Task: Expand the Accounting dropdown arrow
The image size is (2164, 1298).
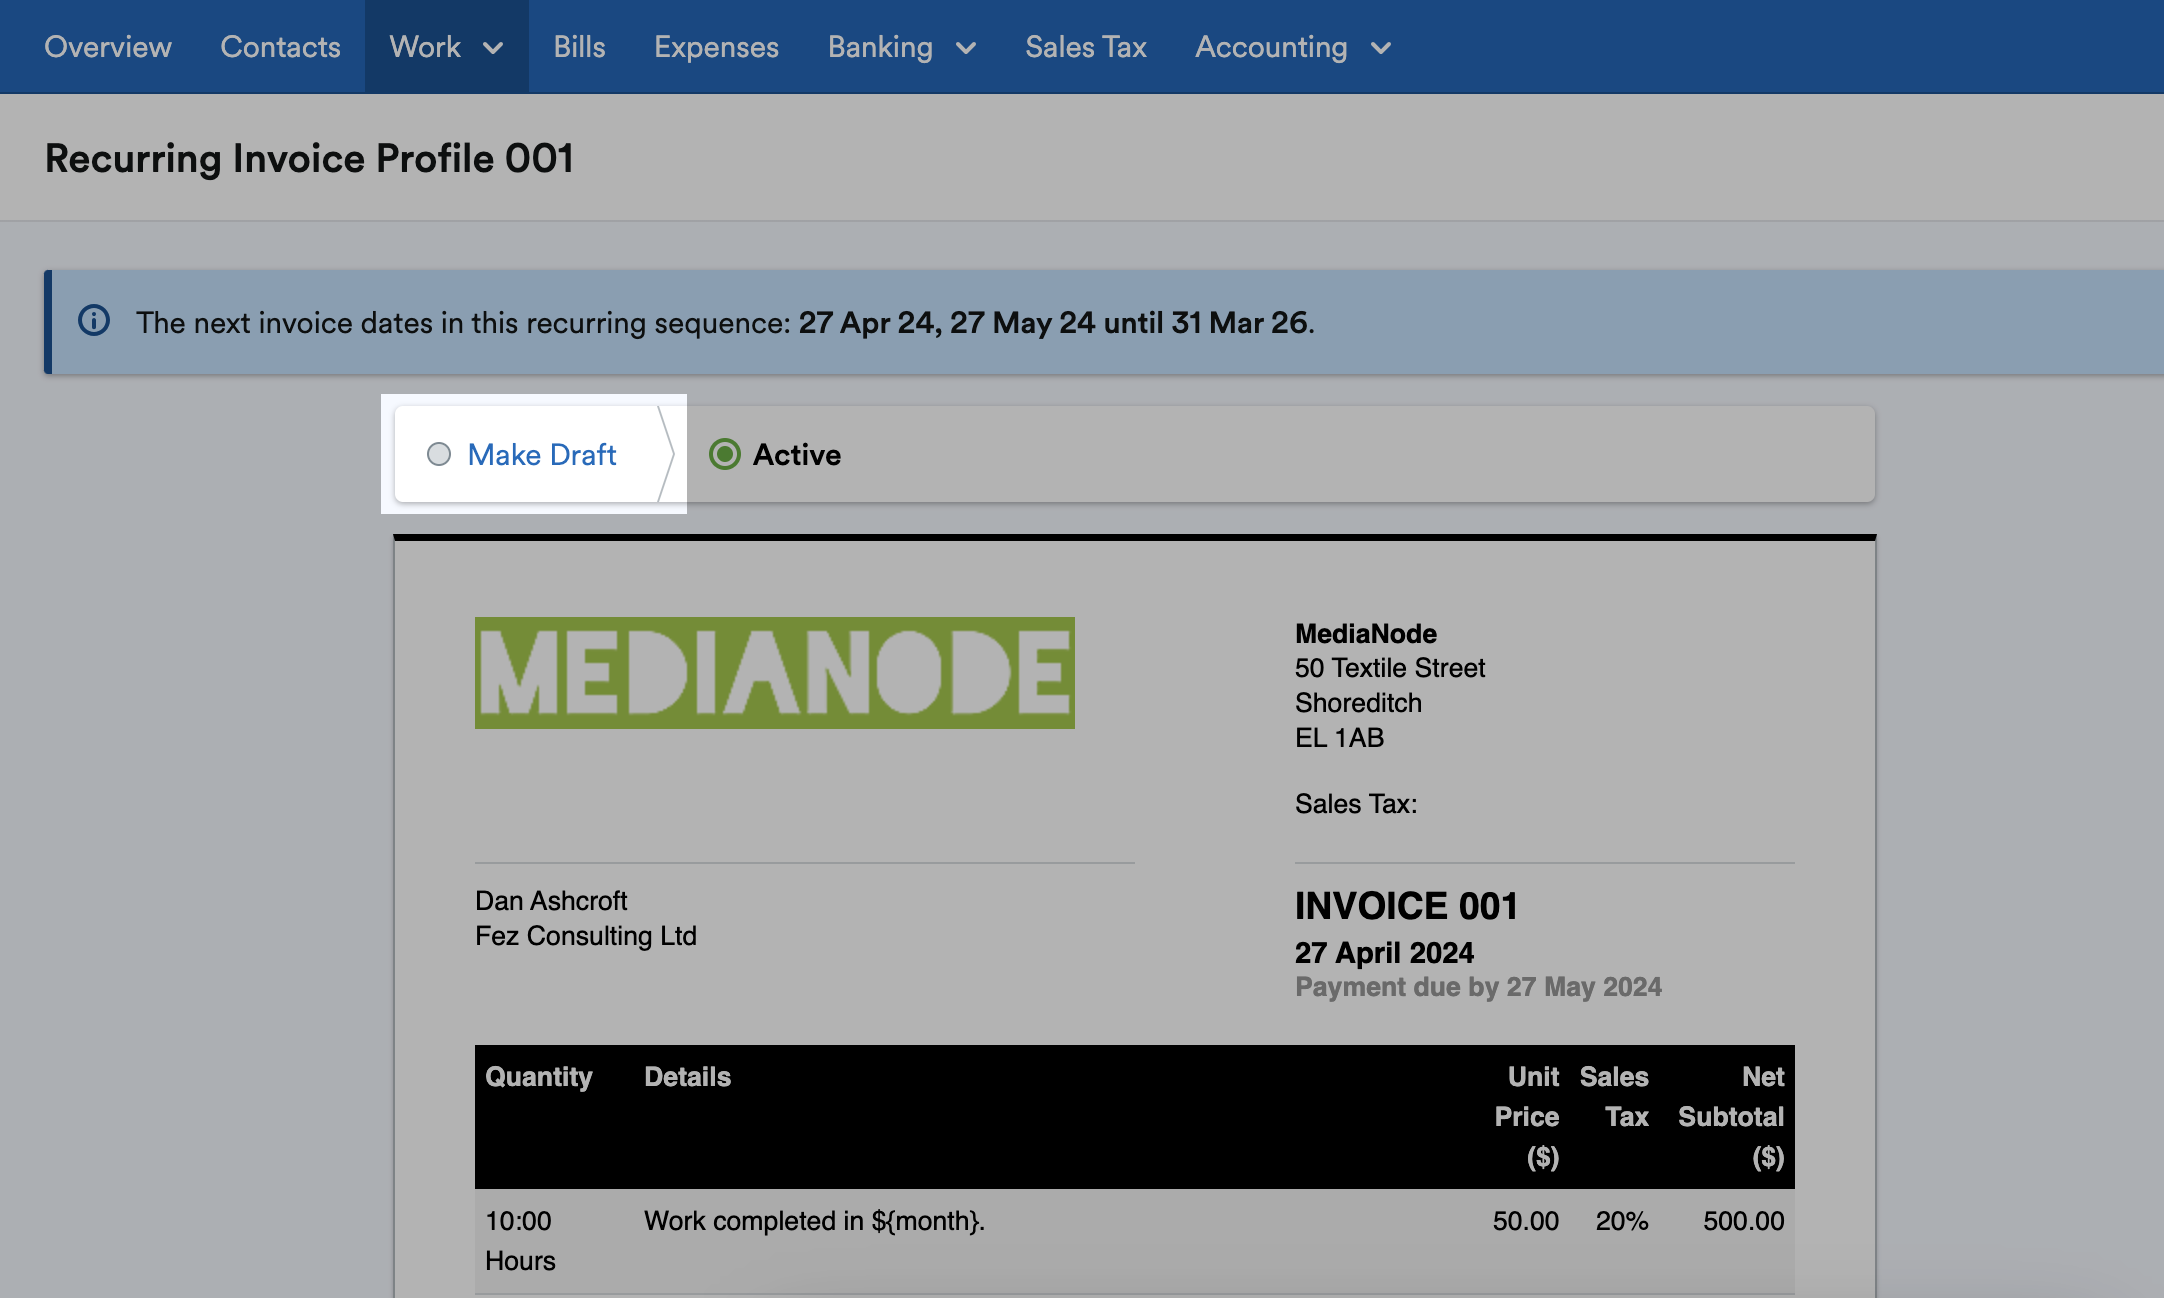Action: (x=1381, y=48)
